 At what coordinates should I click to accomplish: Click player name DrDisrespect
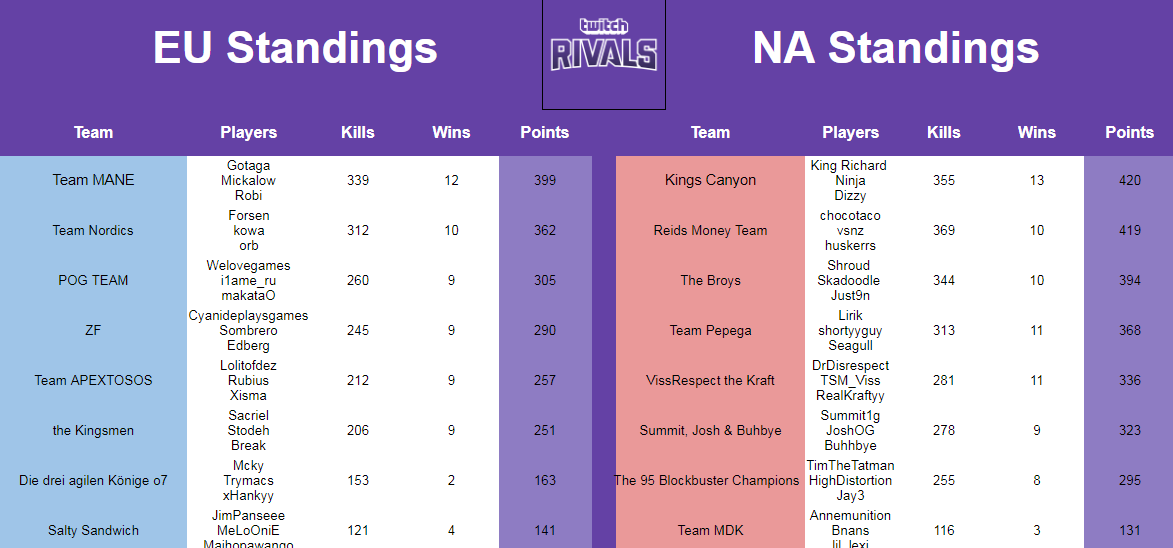(x=850, y=365)
